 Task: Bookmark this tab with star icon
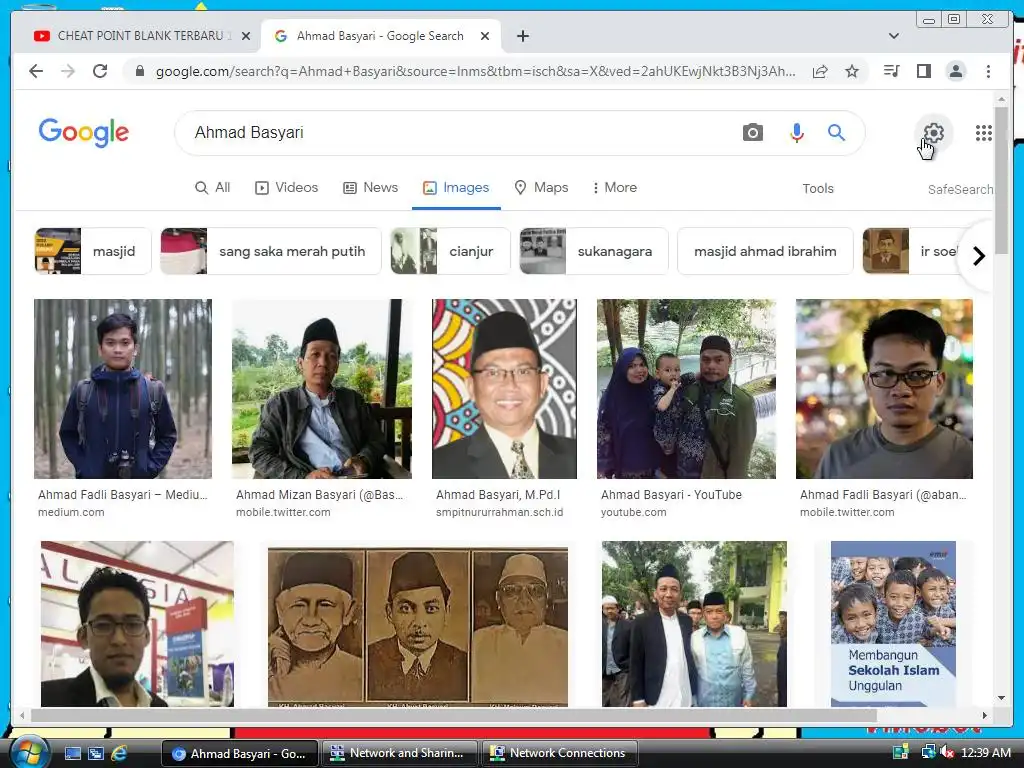pos(852,71)
